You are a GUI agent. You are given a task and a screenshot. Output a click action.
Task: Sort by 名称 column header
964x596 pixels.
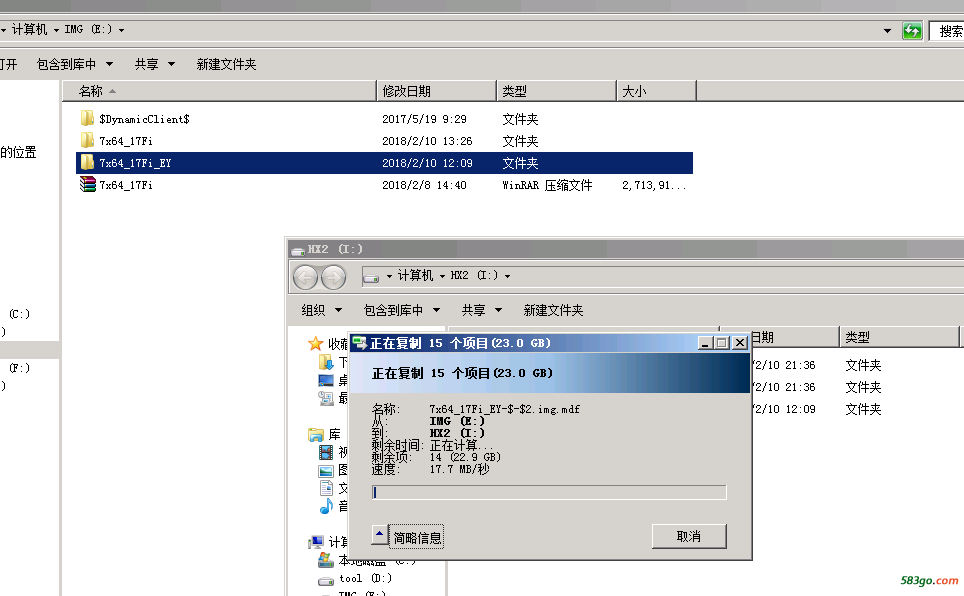point(219,91)
